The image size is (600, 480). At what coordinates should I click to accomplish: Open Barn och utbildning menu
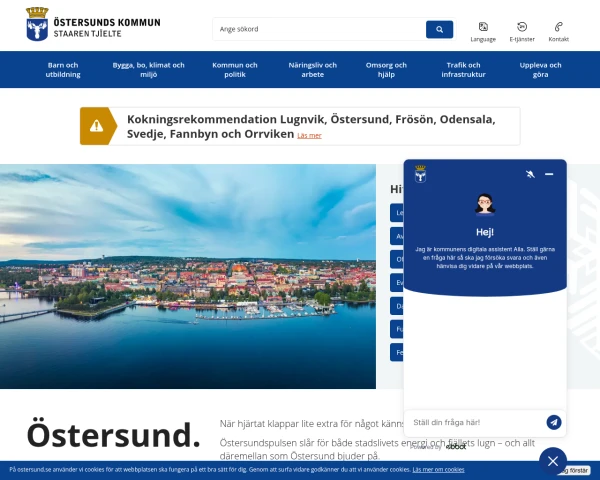click(63, 70)
